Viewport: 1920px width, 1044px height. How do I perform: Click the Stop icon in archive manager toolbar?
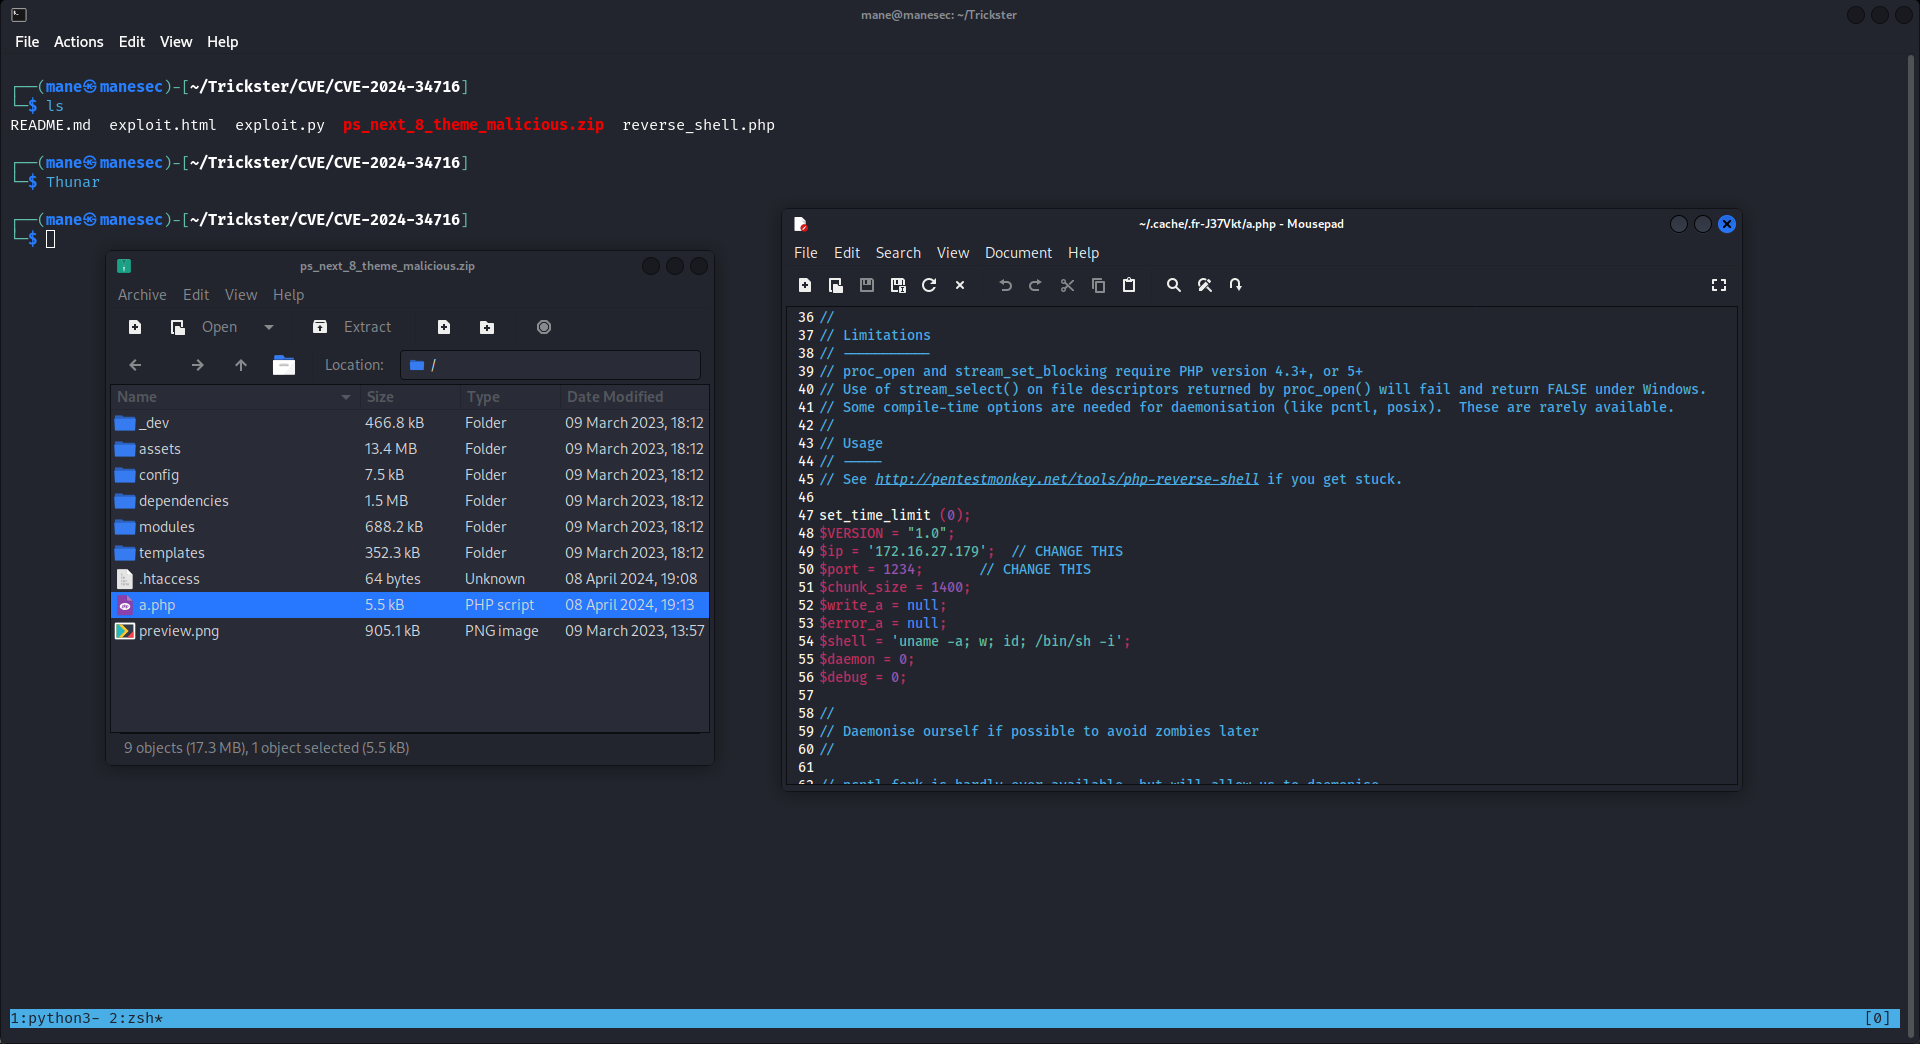(544, 327)
